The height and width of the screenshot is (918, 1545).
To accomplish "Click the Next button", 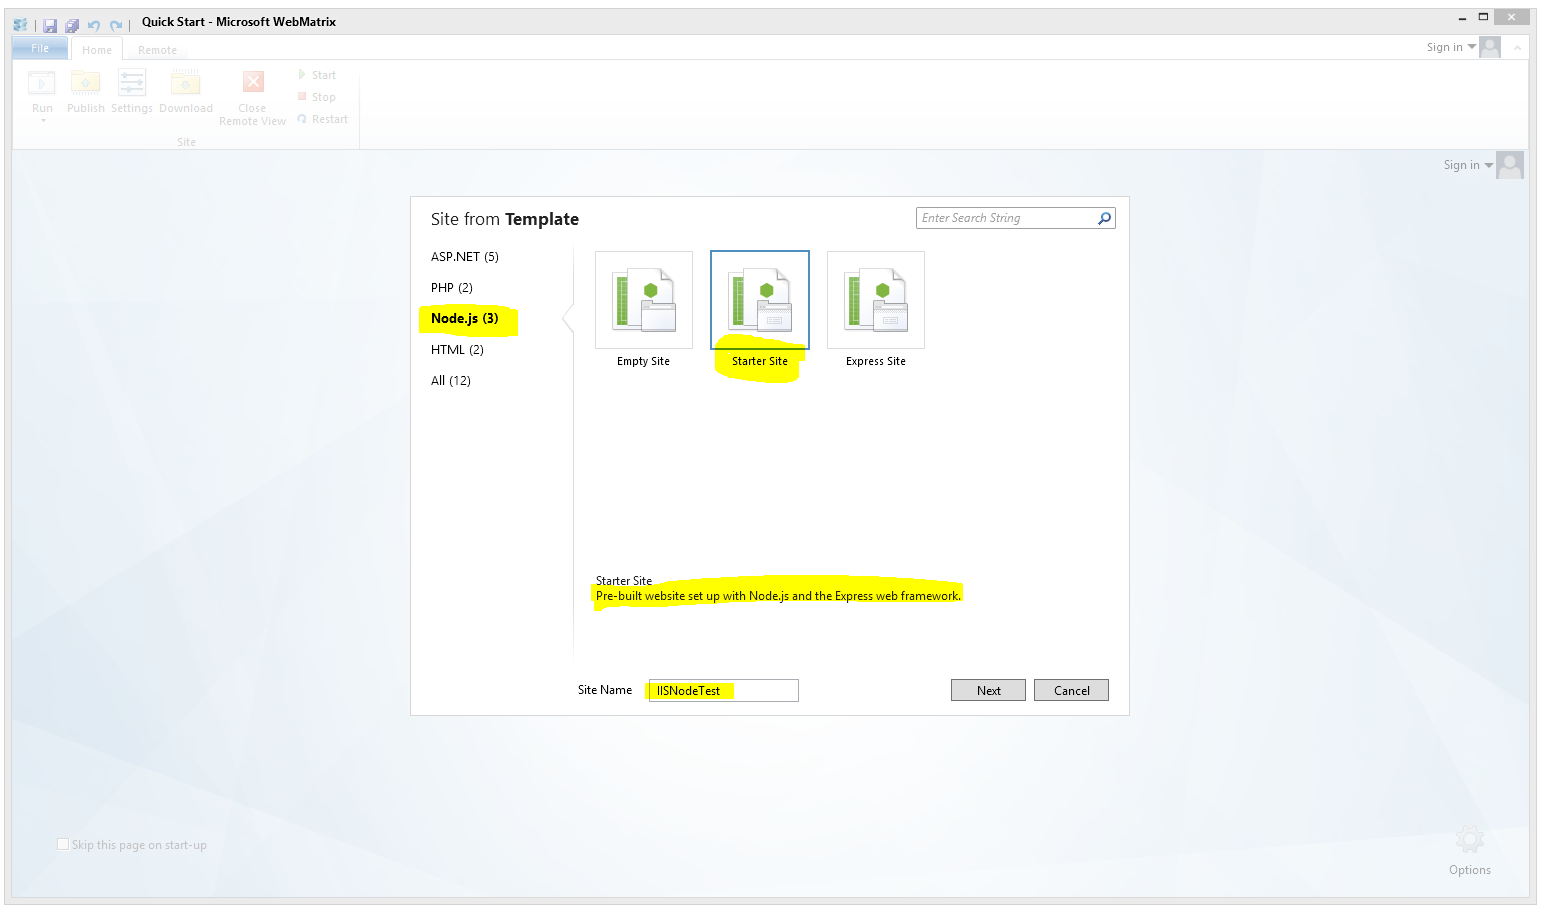I will pos(988,690).
